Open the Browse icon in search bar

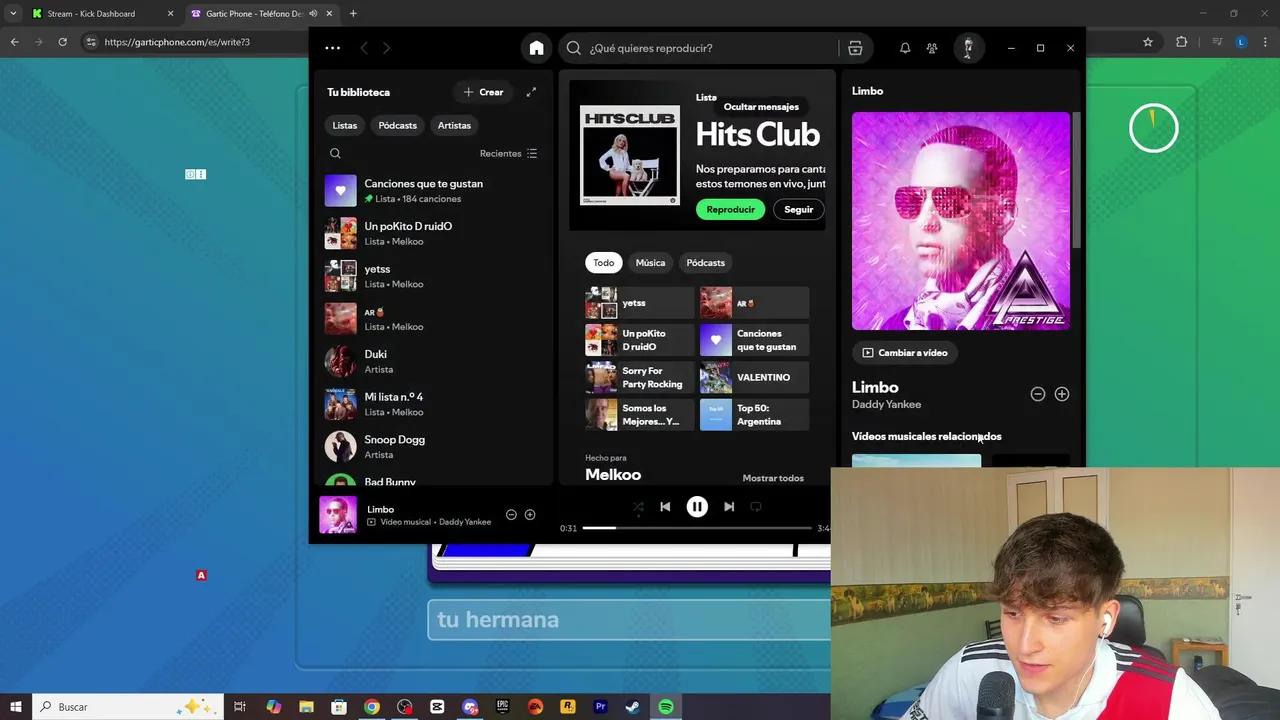tap(855, 48)
